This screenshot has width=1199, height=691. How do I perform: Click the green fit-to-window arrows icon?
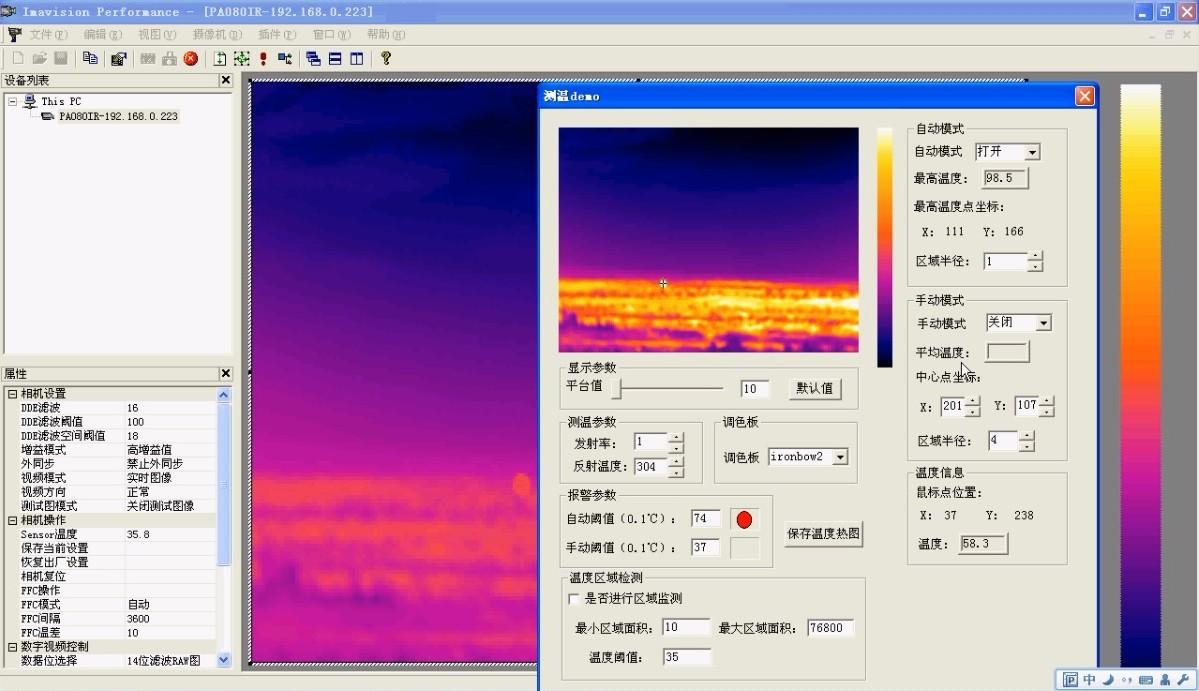coord(241,59)
